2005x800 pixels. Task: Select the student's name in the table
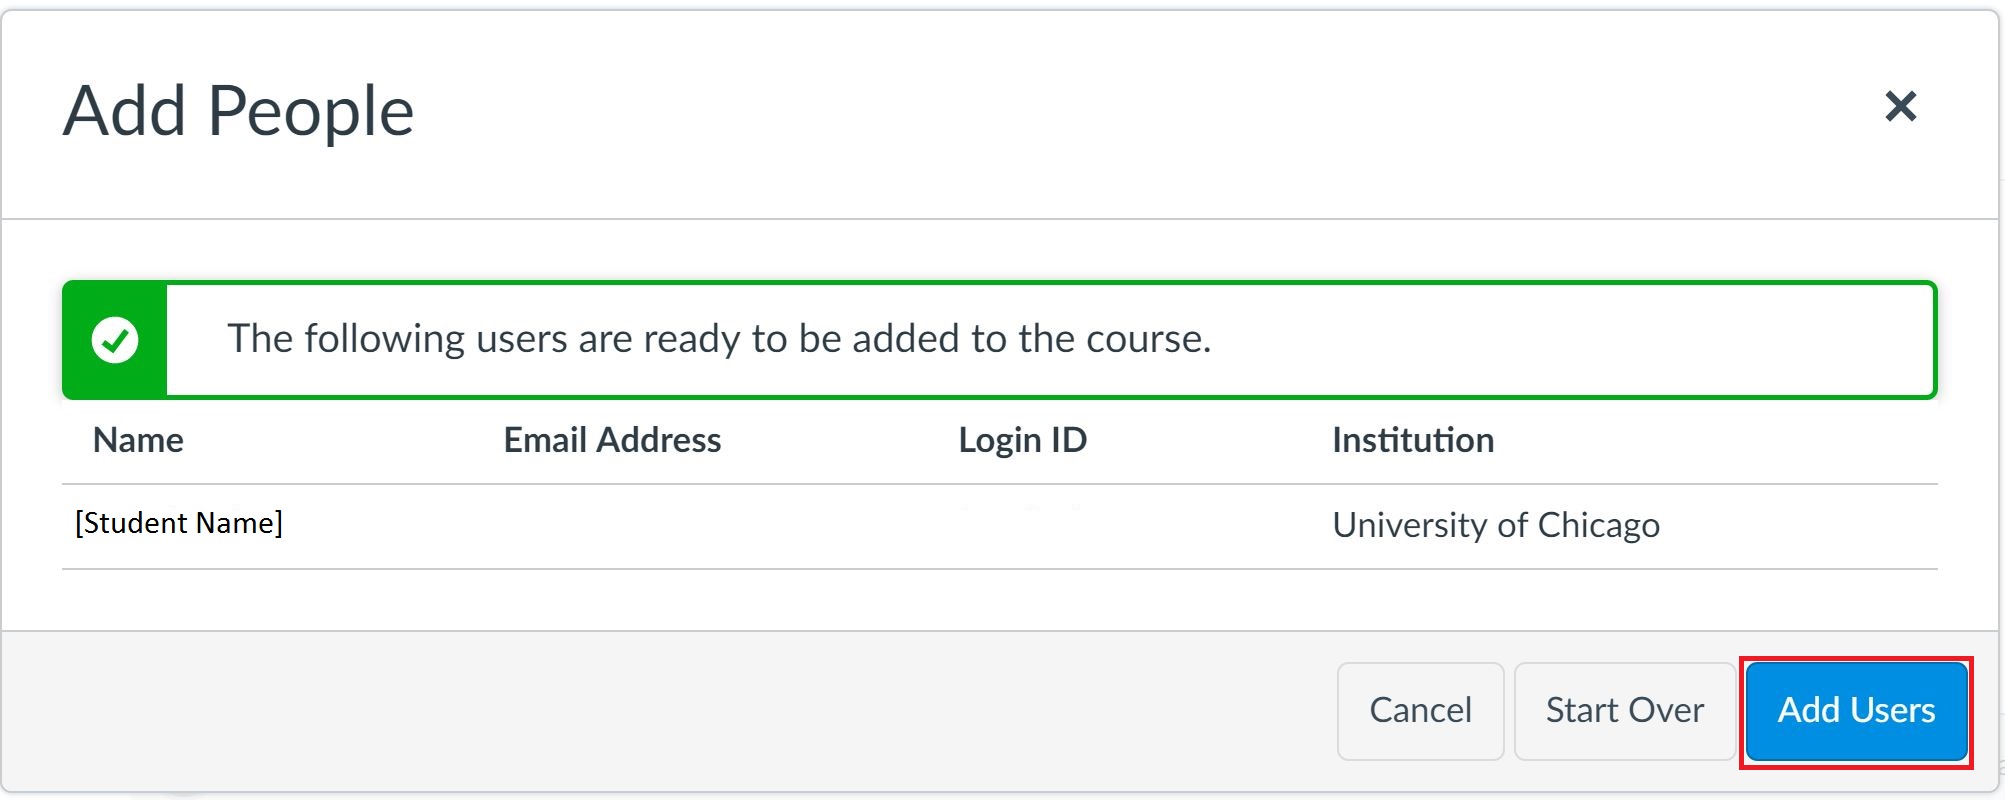pos(180,522)
